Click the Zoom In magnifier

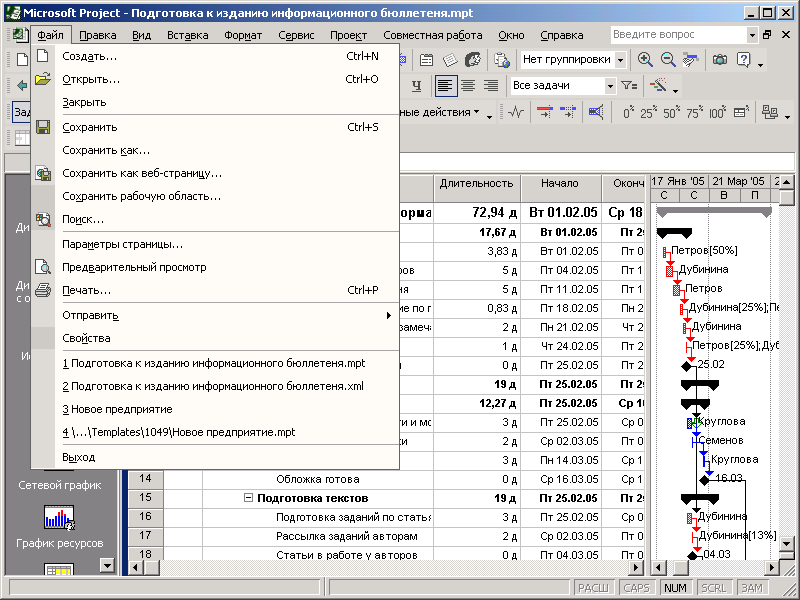(x=645, y=60)
